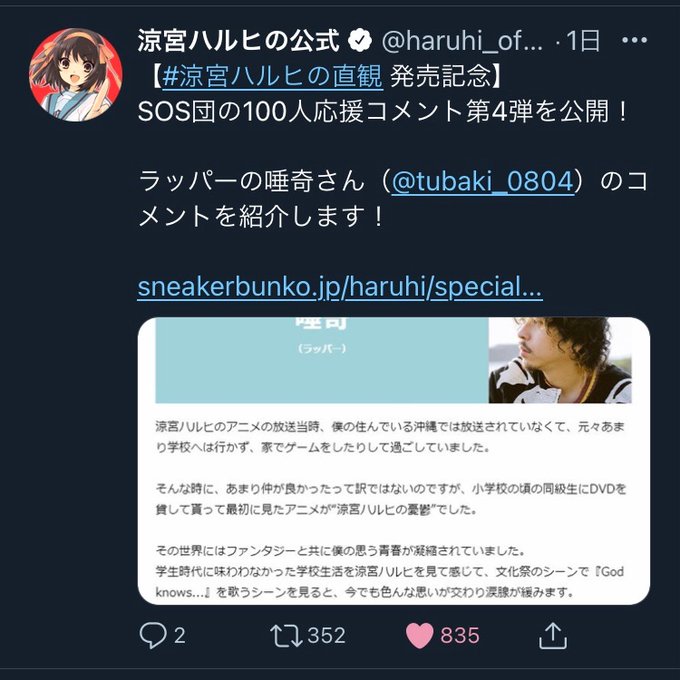Viewport: 680px width, 680px height.
Task: Open the 涼宮ハルヒの公式 display name
Action: pyautogui.click(x=239, y=41)
